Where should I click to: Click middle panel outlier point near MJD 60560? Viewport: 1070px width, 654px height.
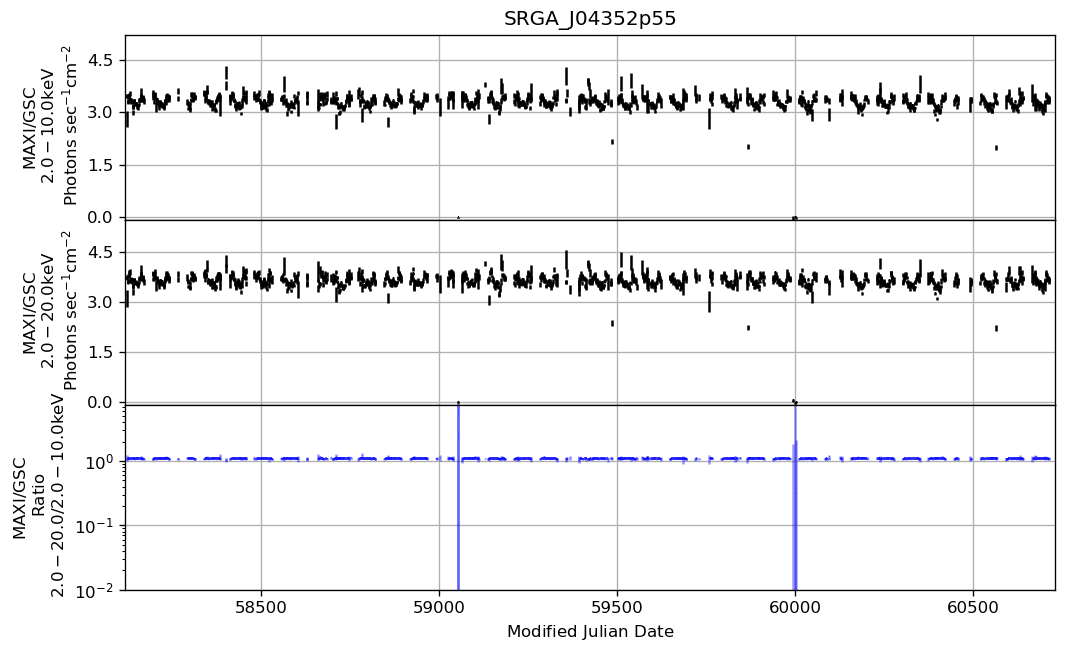coord(996,328)
